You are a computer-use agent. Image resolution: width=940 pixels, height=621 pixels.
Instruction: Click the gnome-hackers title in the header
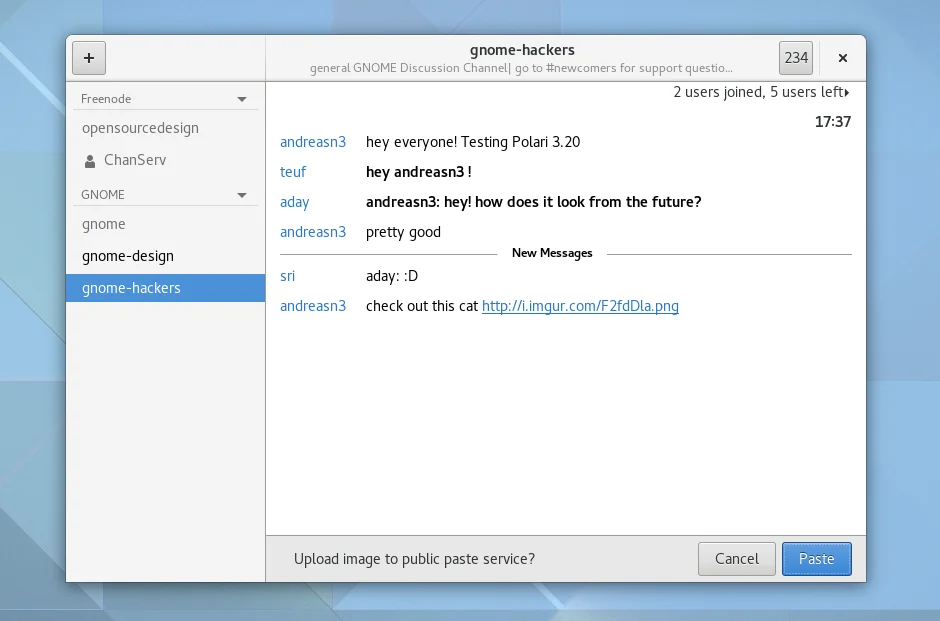pos(522,50)
